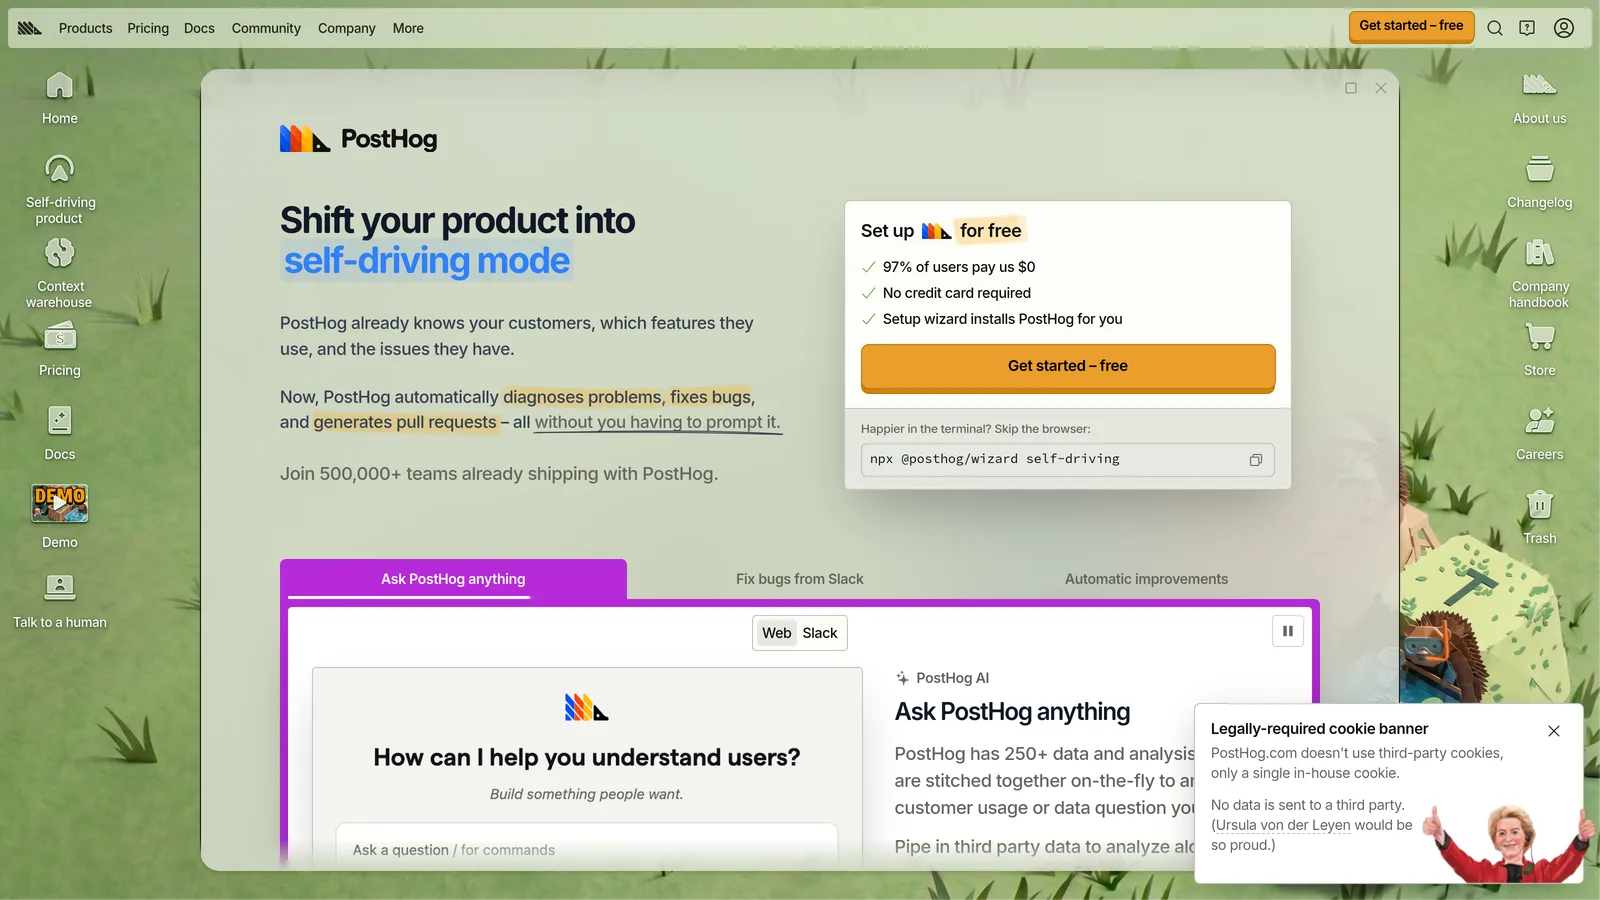Image resolution: width=1600 pixels, height=900 pixels.
Task: Dismiss the cookie banner
Action: pyautogui.click(x=1554, y=731)
